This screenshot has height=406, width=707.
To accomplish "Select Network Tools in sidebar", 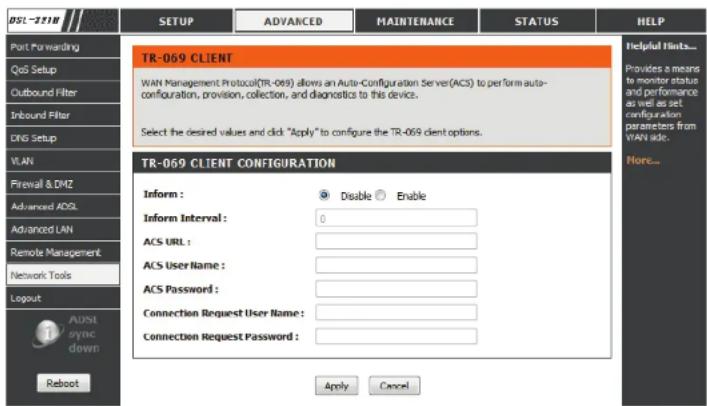I will (63, 275).
